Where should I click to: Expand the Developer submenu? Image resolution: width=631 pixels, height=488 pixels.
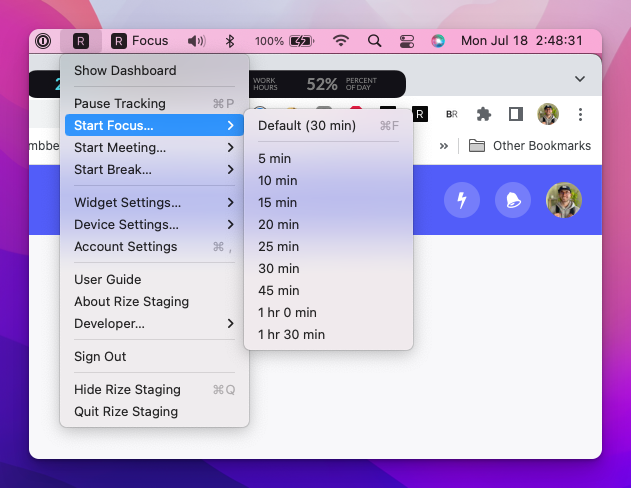[154, 323]
